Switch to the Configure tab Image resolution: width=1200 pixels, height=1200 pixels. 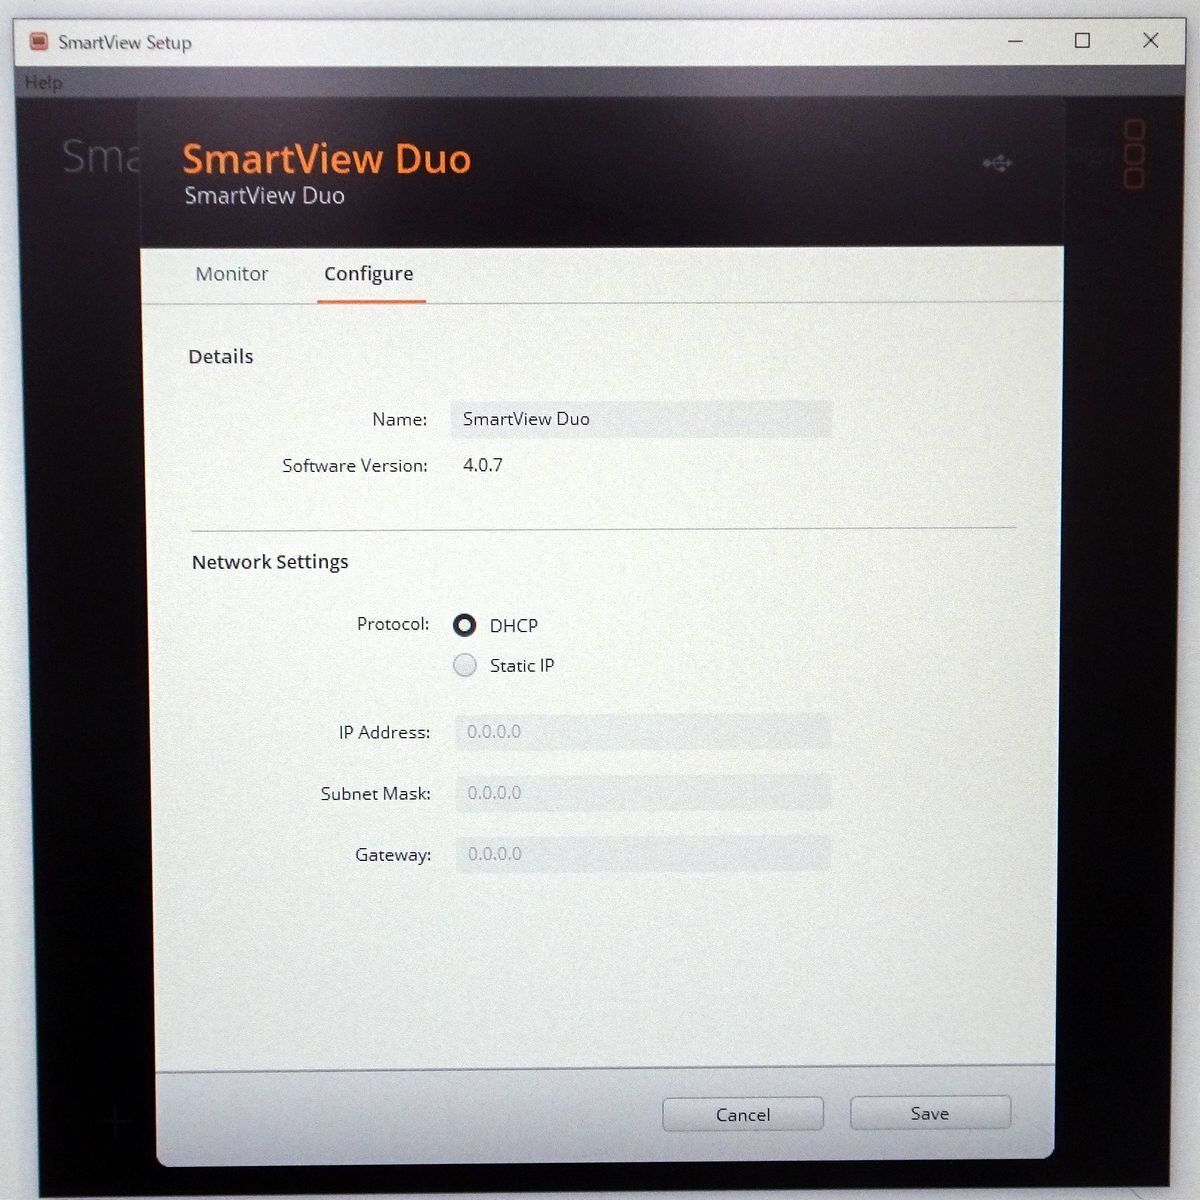click(369, 274)
